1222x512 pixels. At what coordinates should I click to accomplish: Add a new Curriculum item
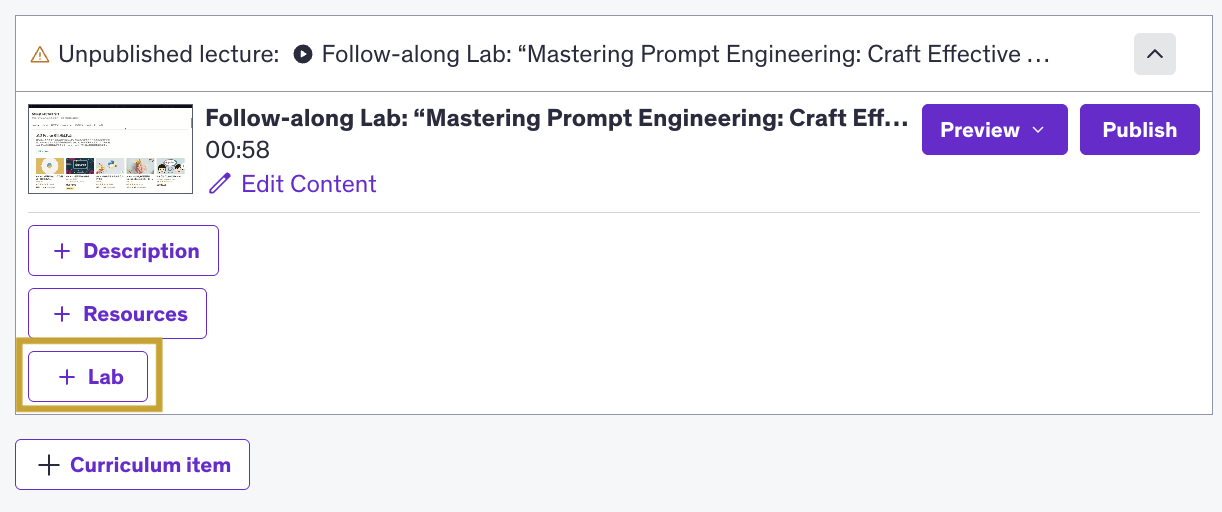point(132,465)
